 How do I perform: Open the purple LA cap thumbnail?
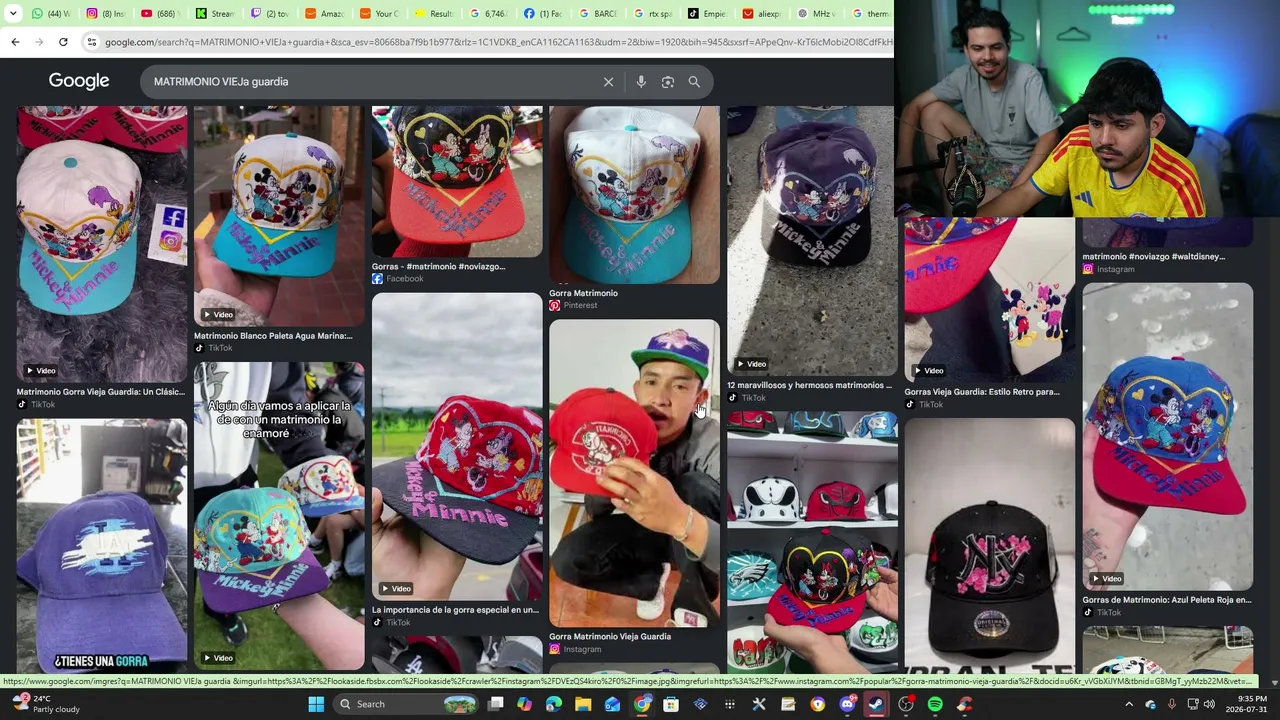click(101, 545)
